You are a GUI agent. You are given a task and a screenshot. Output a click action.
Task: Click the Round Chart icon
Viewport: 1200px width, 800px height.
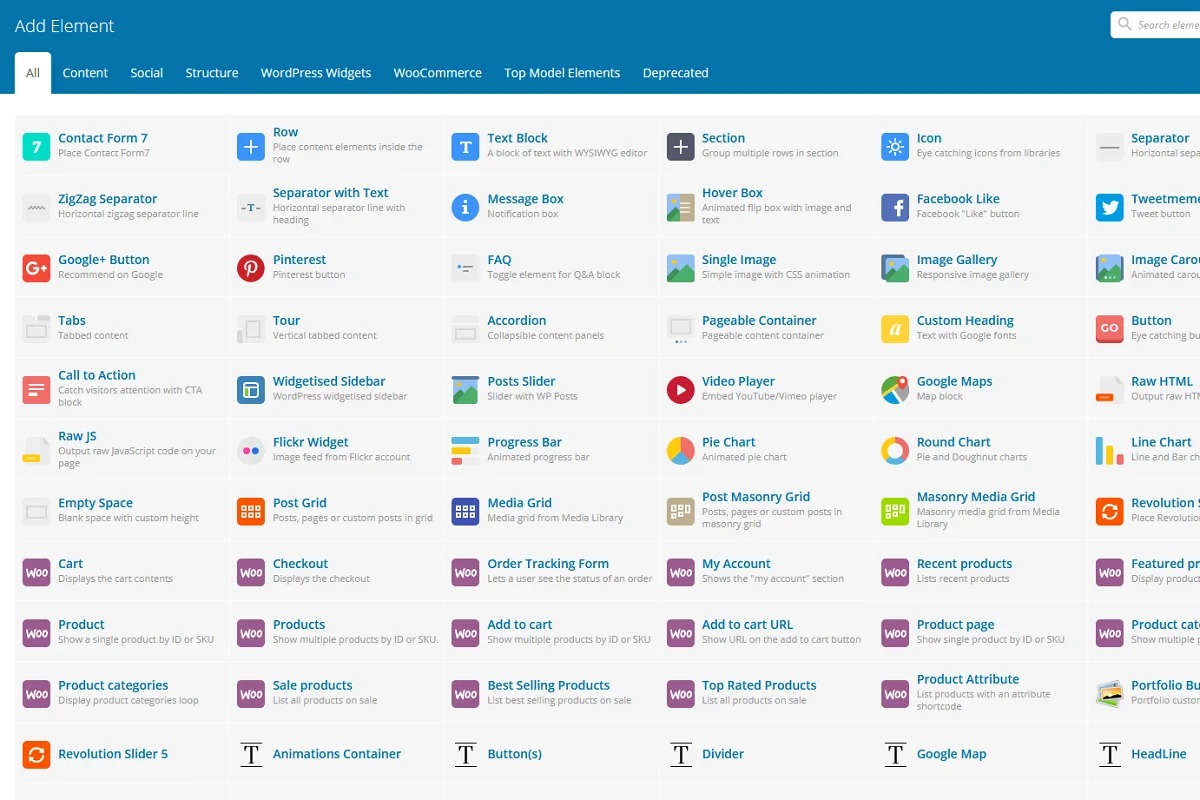(895, 451)
